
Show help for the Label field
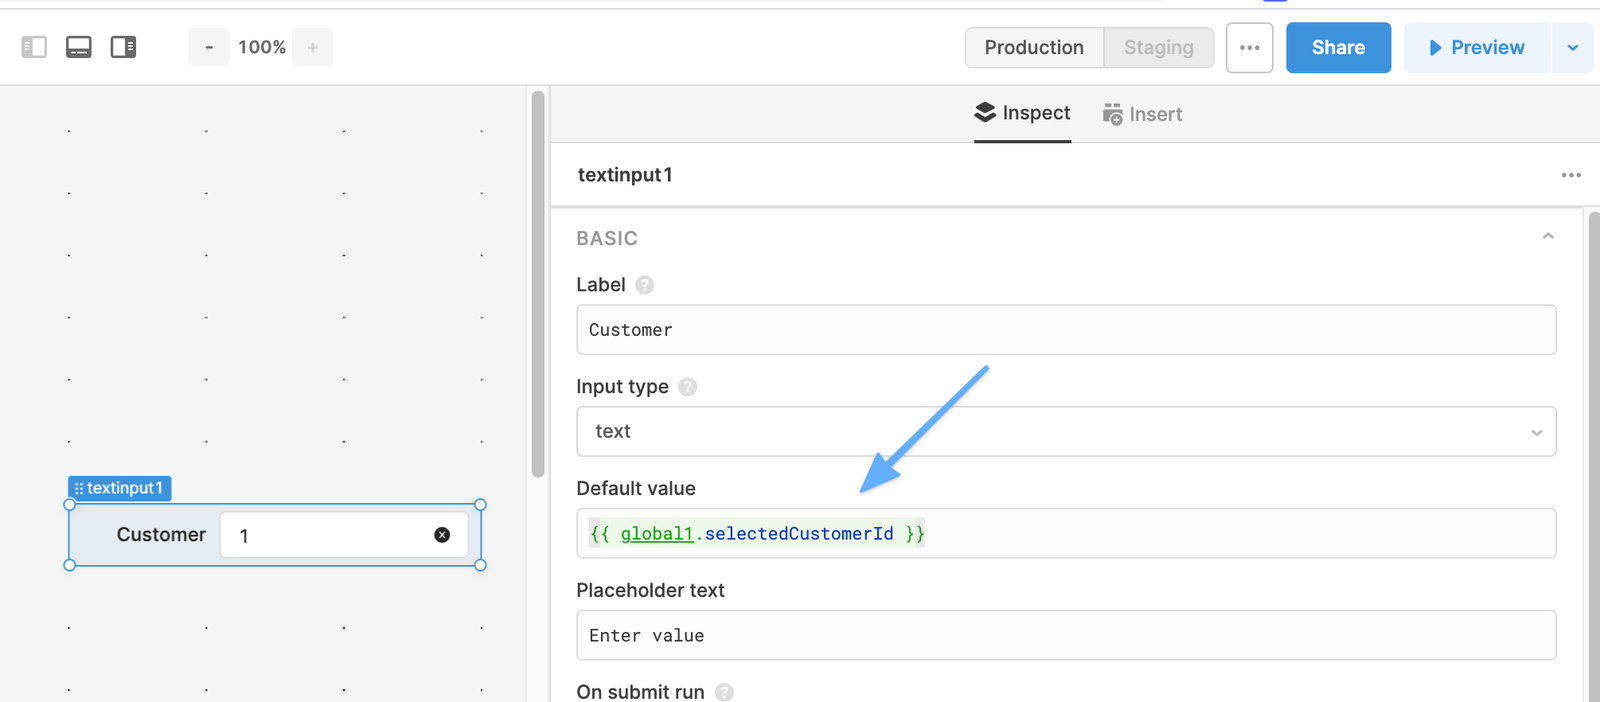click(x=645, y=285)
